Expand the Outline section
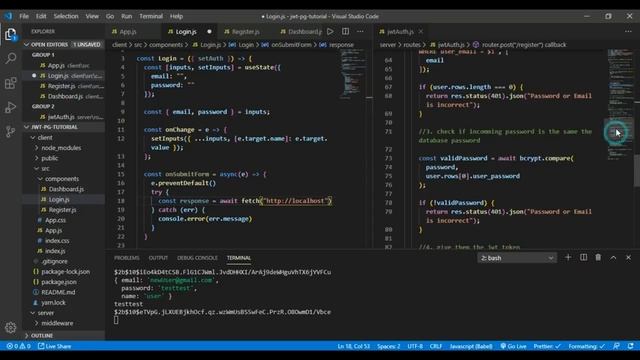 [x=63, y=336]
